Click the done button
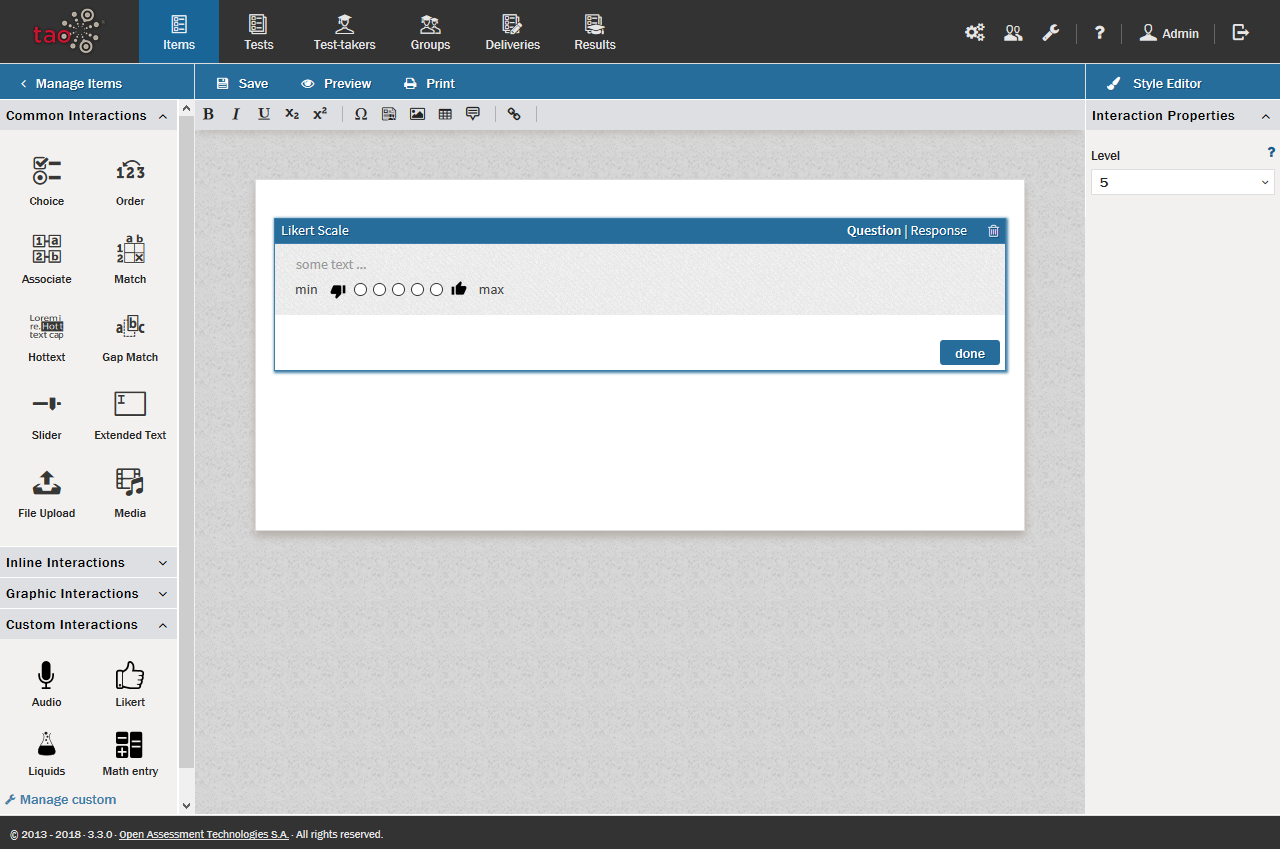The height and width of the screenshot is (849, 1280). (x=969, y=353)
